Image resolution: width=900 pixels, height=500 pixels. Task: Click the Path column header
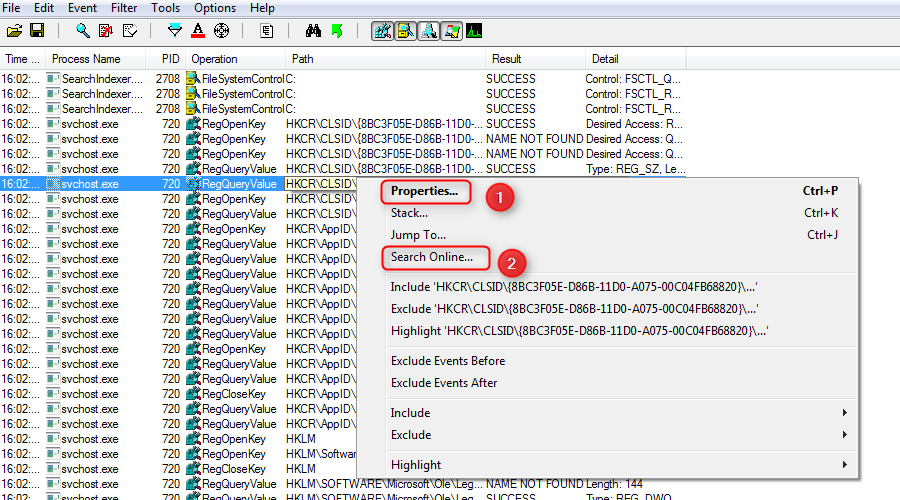(x=385, y=59)
